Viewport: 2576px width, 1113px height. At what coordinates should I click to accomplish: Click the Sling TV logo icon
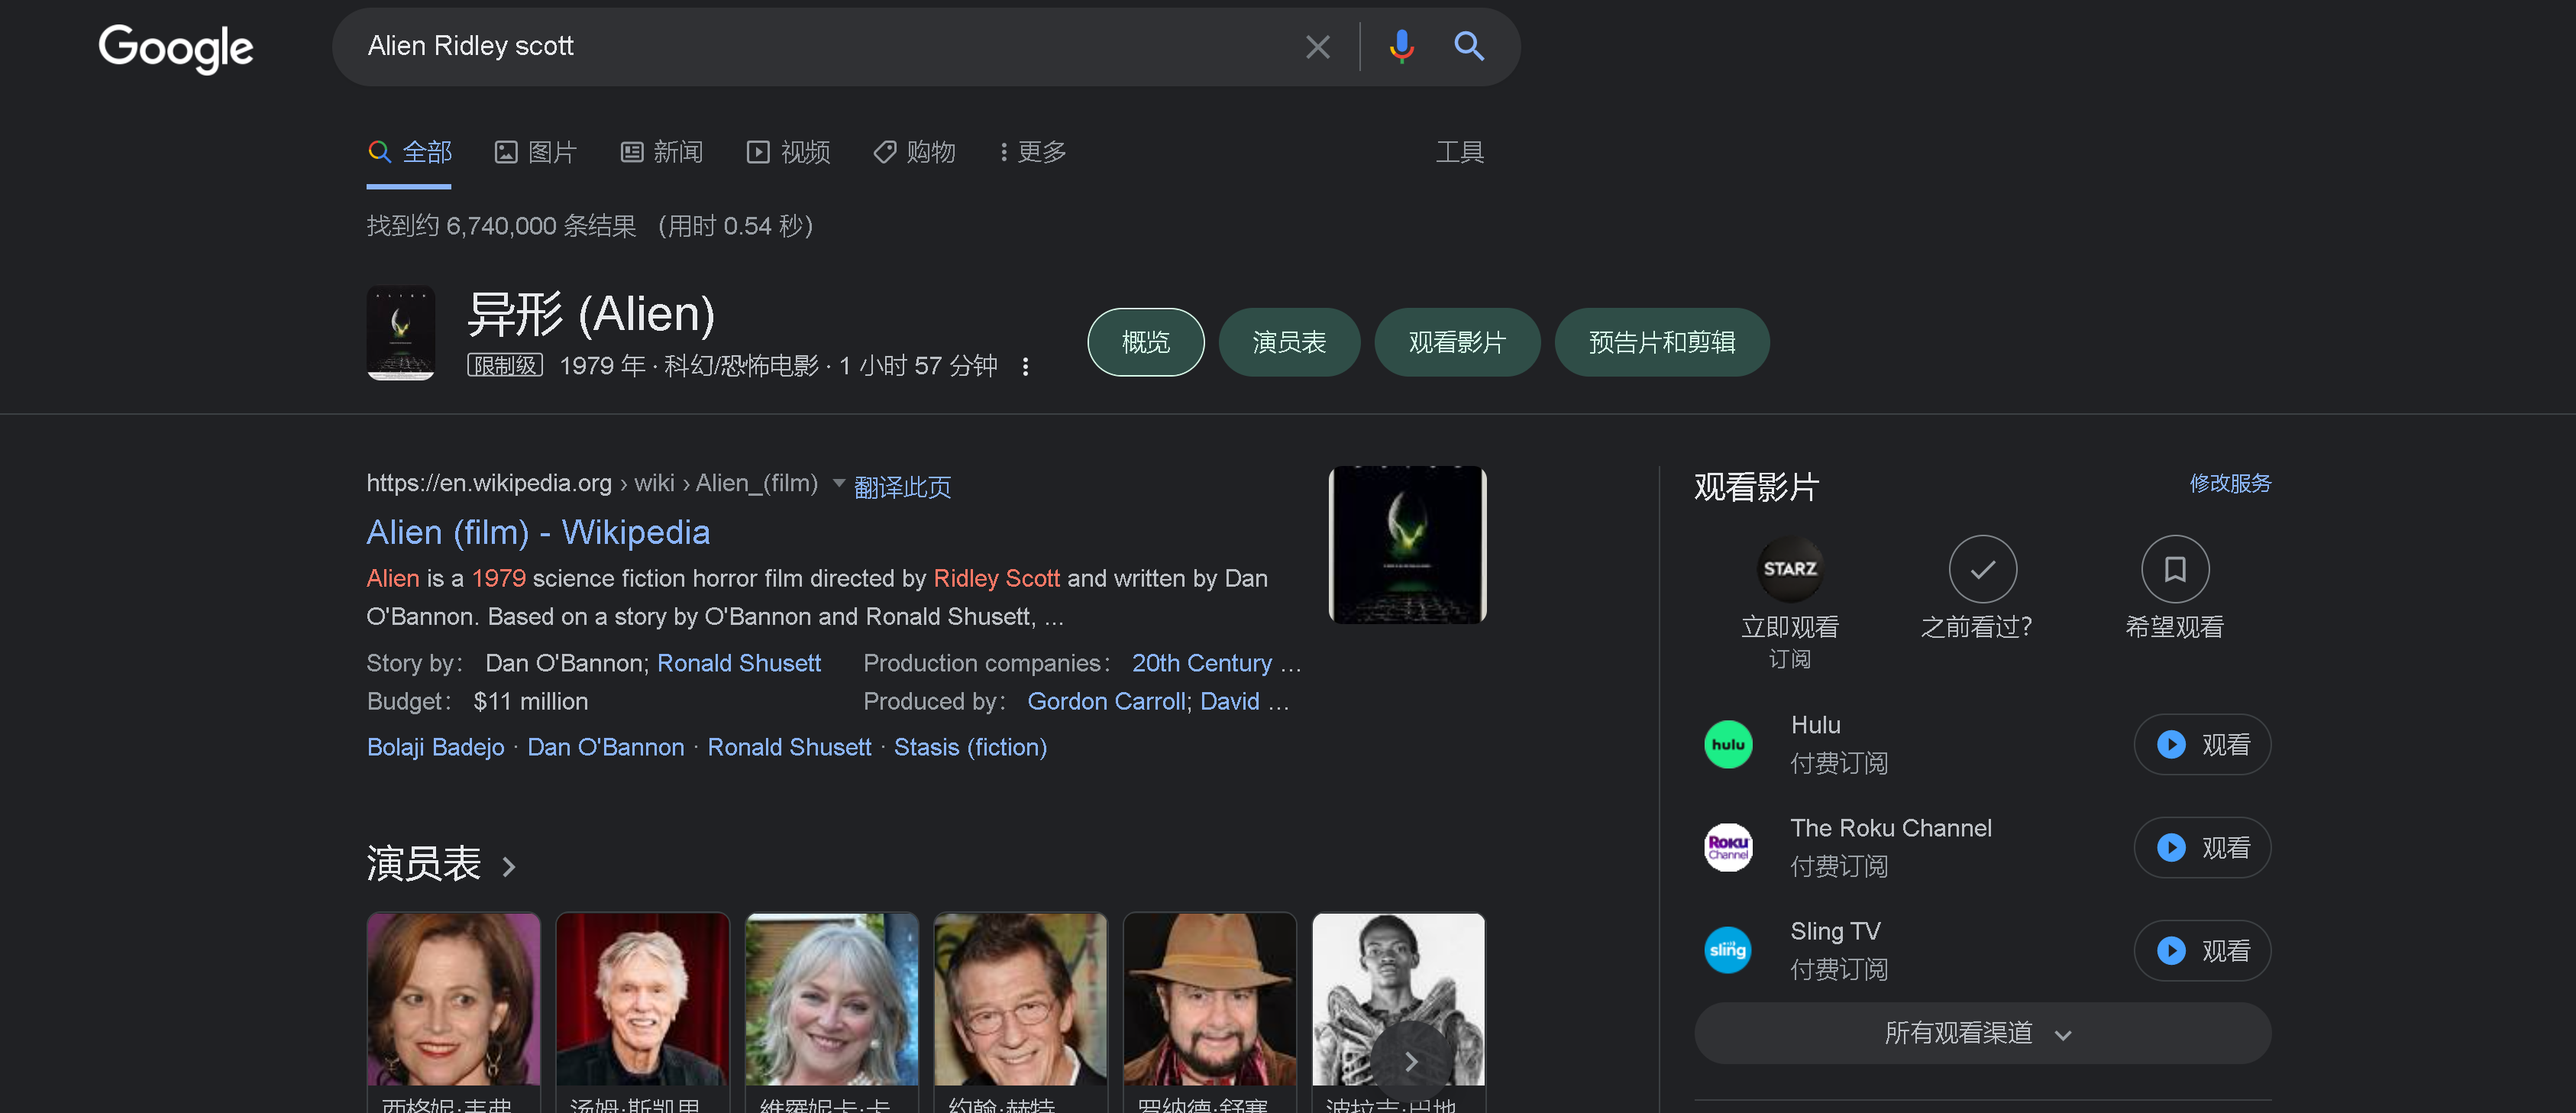[1728, 950]
